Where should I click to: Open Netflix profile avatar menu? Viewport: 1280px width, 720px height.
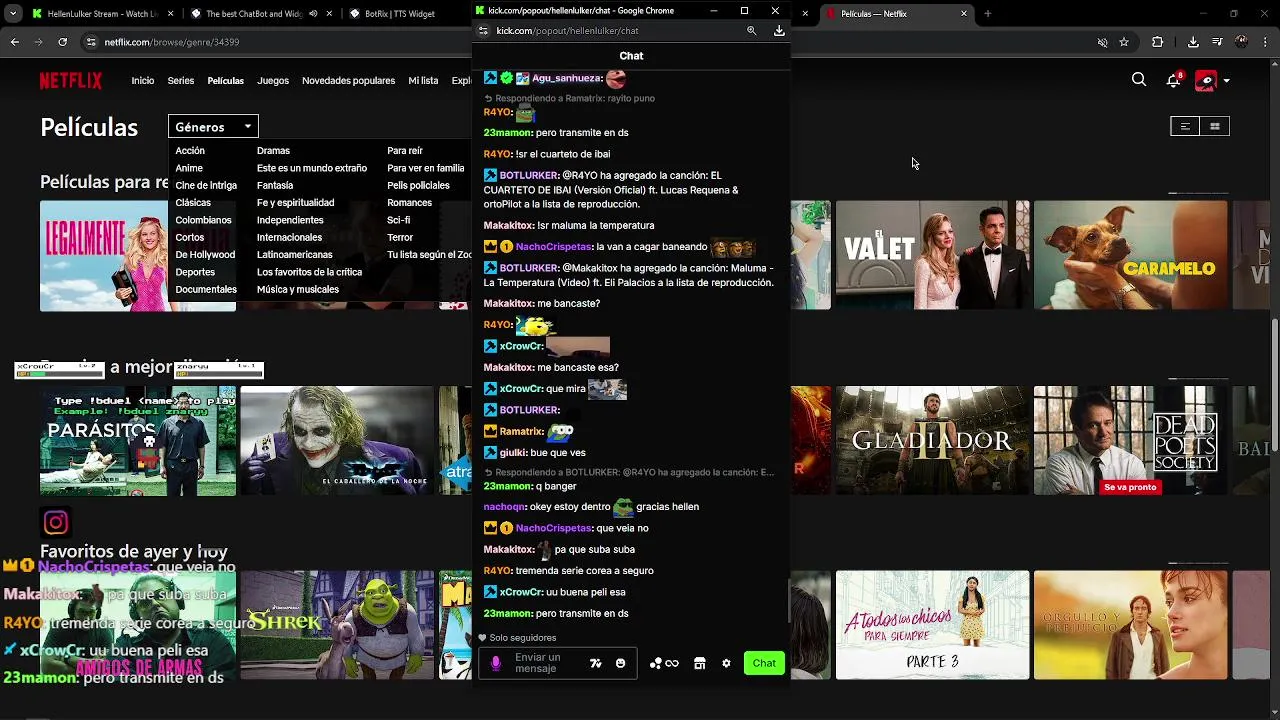[1205, 81]
